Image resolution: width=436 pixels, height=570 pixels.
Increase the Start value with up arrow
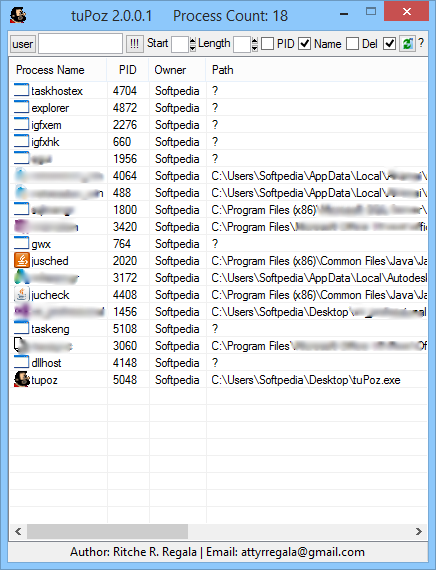(x=193, y=40)
